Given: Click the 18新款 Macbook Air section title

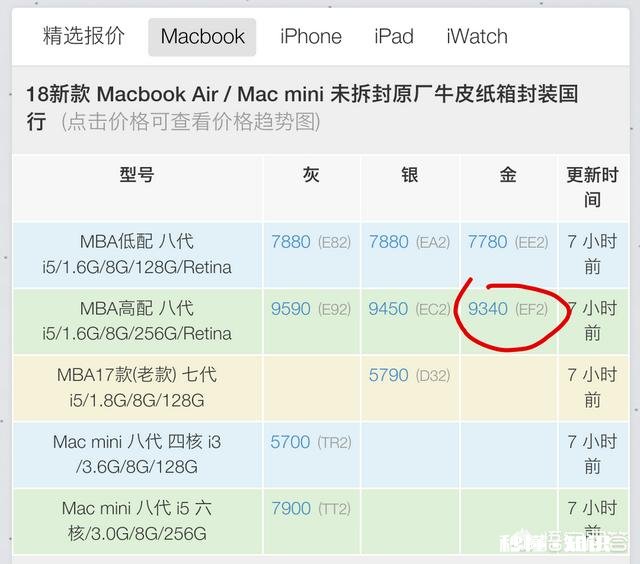Looking at the screenshot, I should (300, 96).
